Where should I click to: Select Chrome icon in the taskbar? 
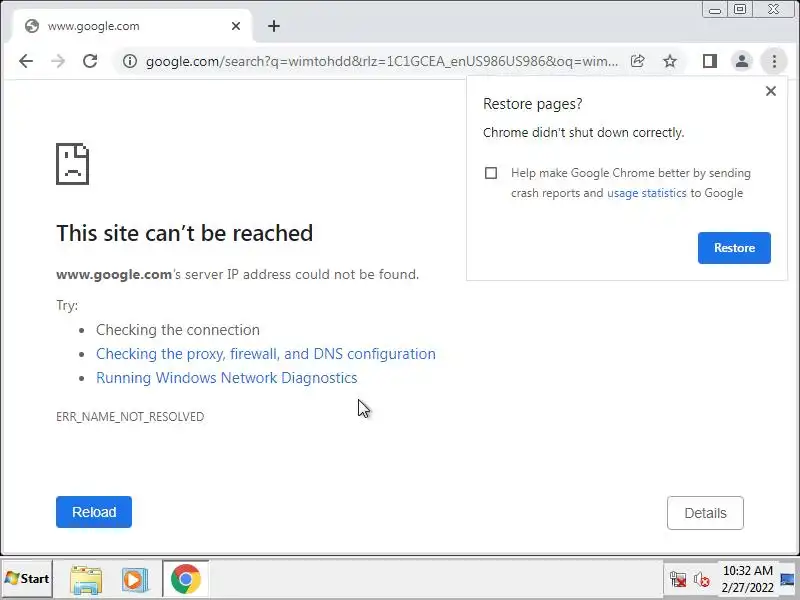pos(185,579)
